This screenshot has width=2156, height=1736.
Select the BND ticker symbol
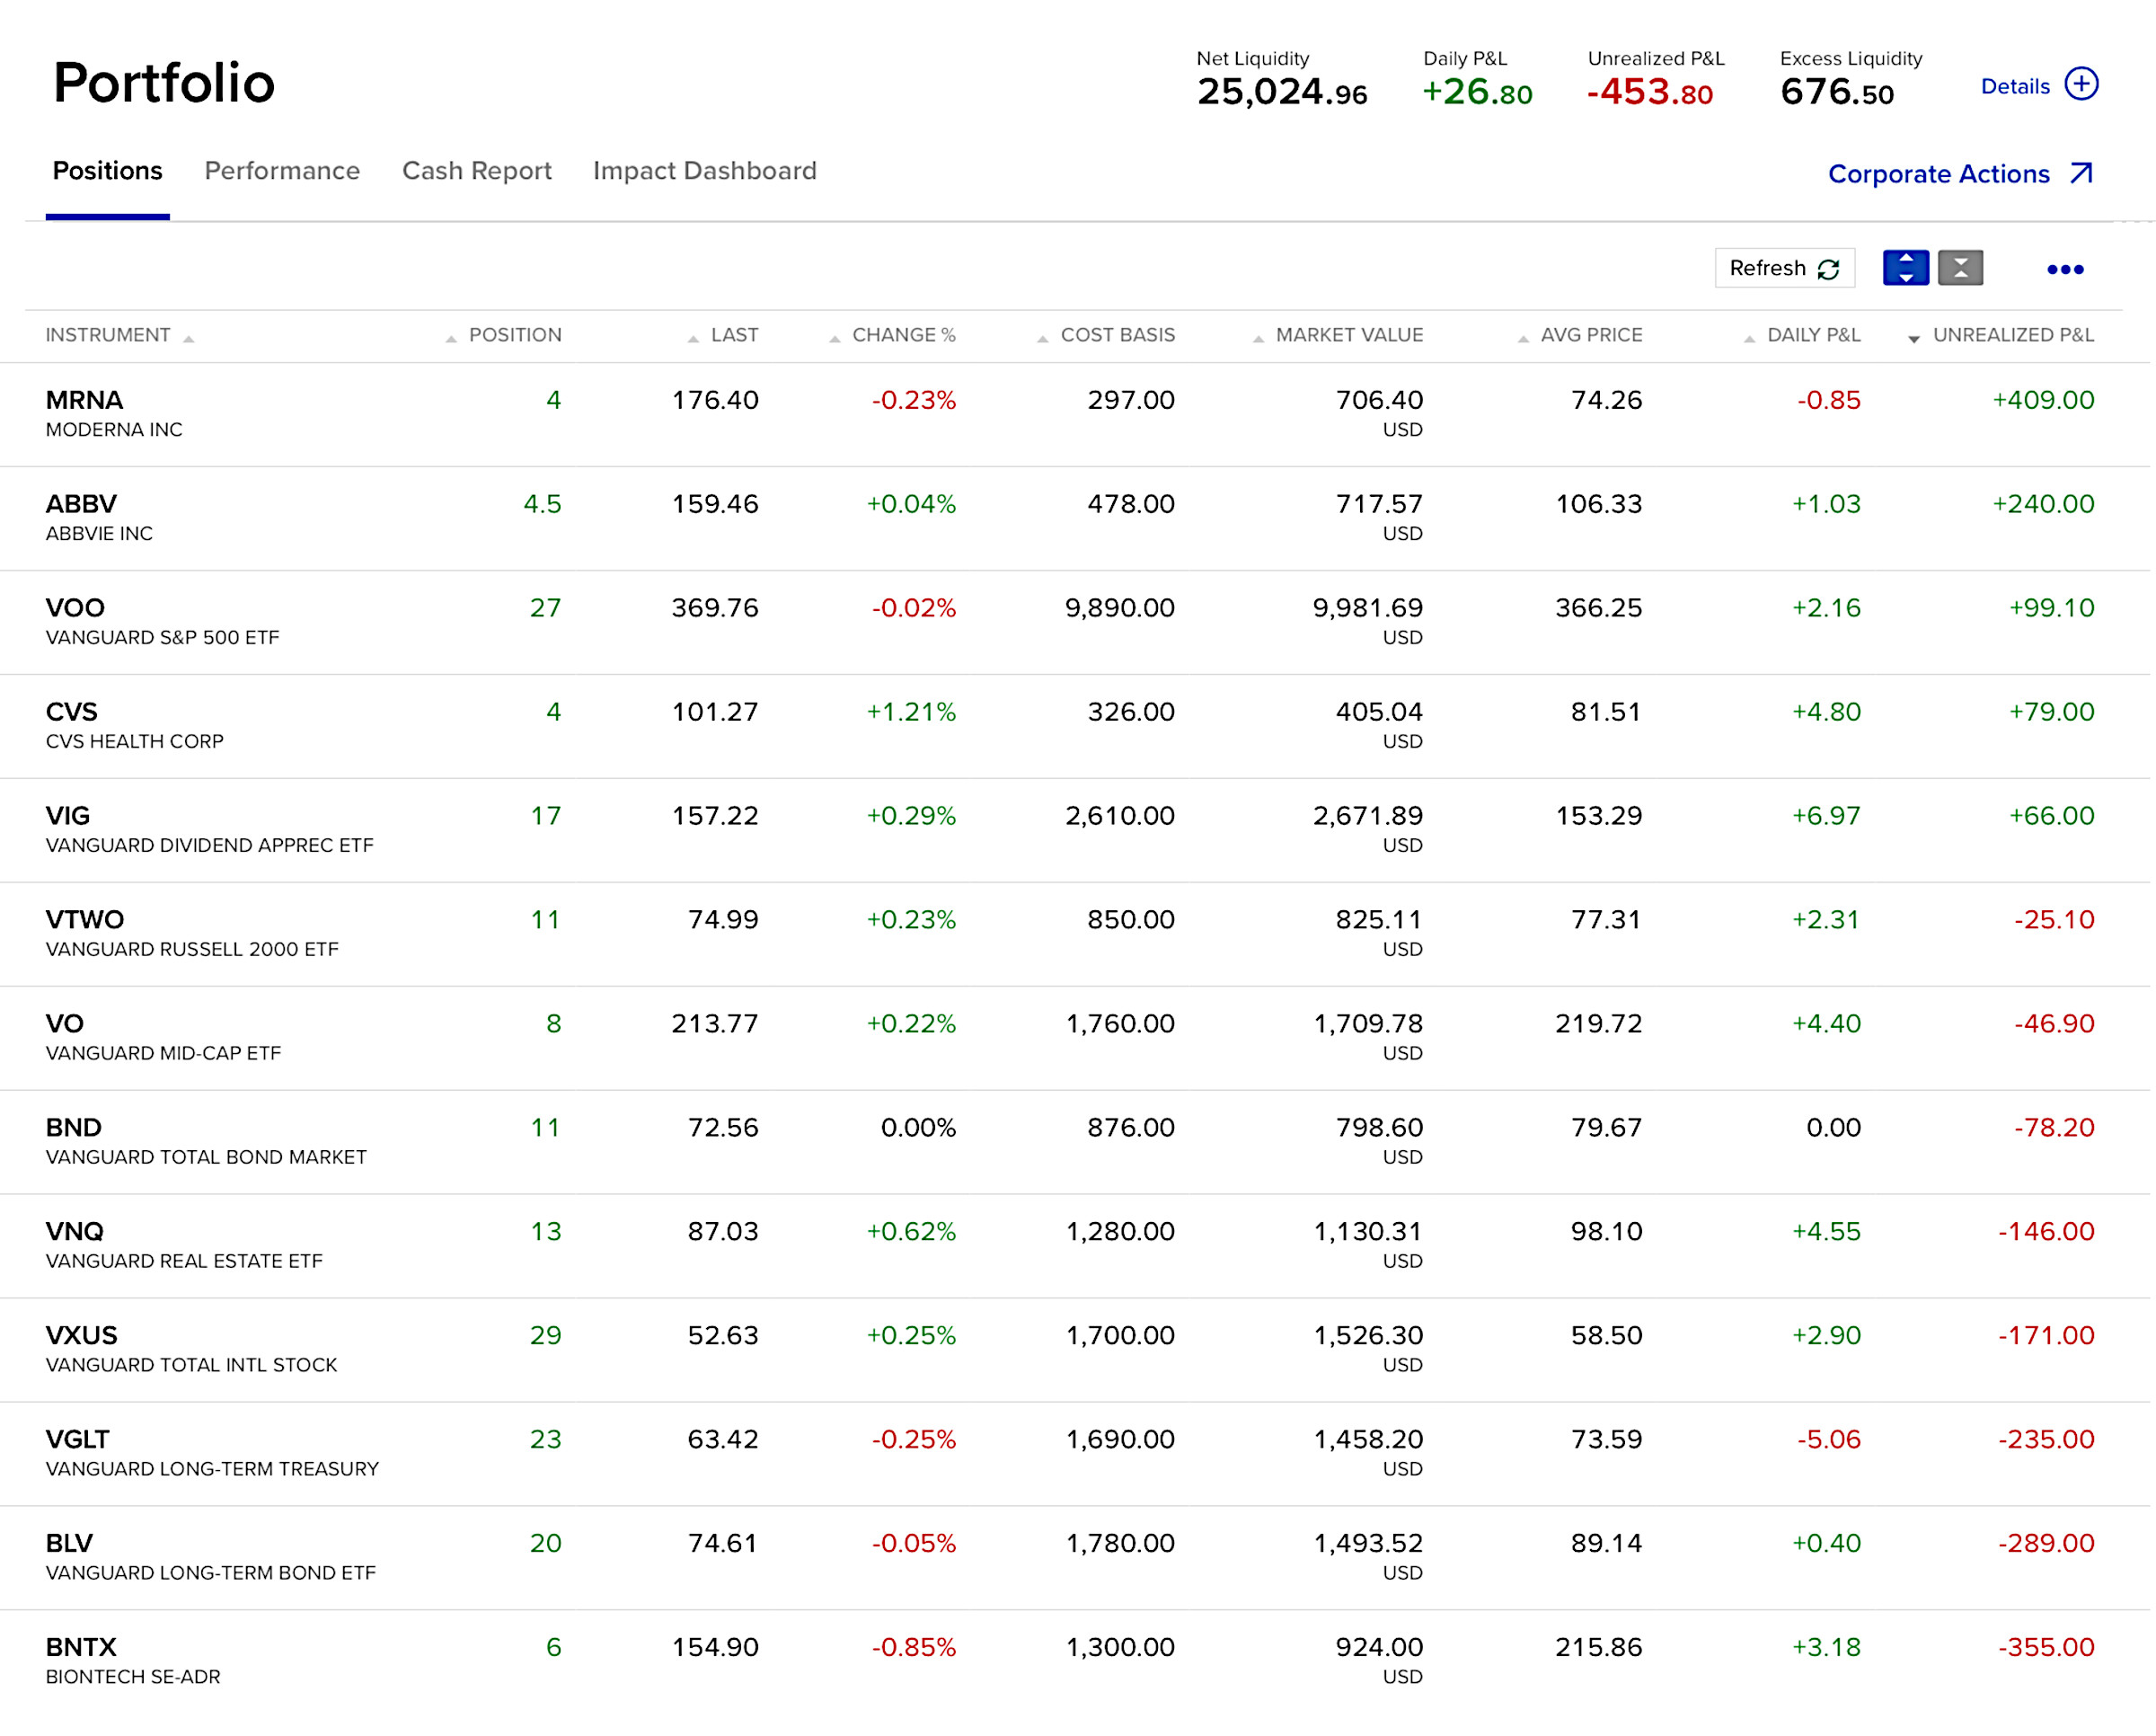coord(74,1128)
